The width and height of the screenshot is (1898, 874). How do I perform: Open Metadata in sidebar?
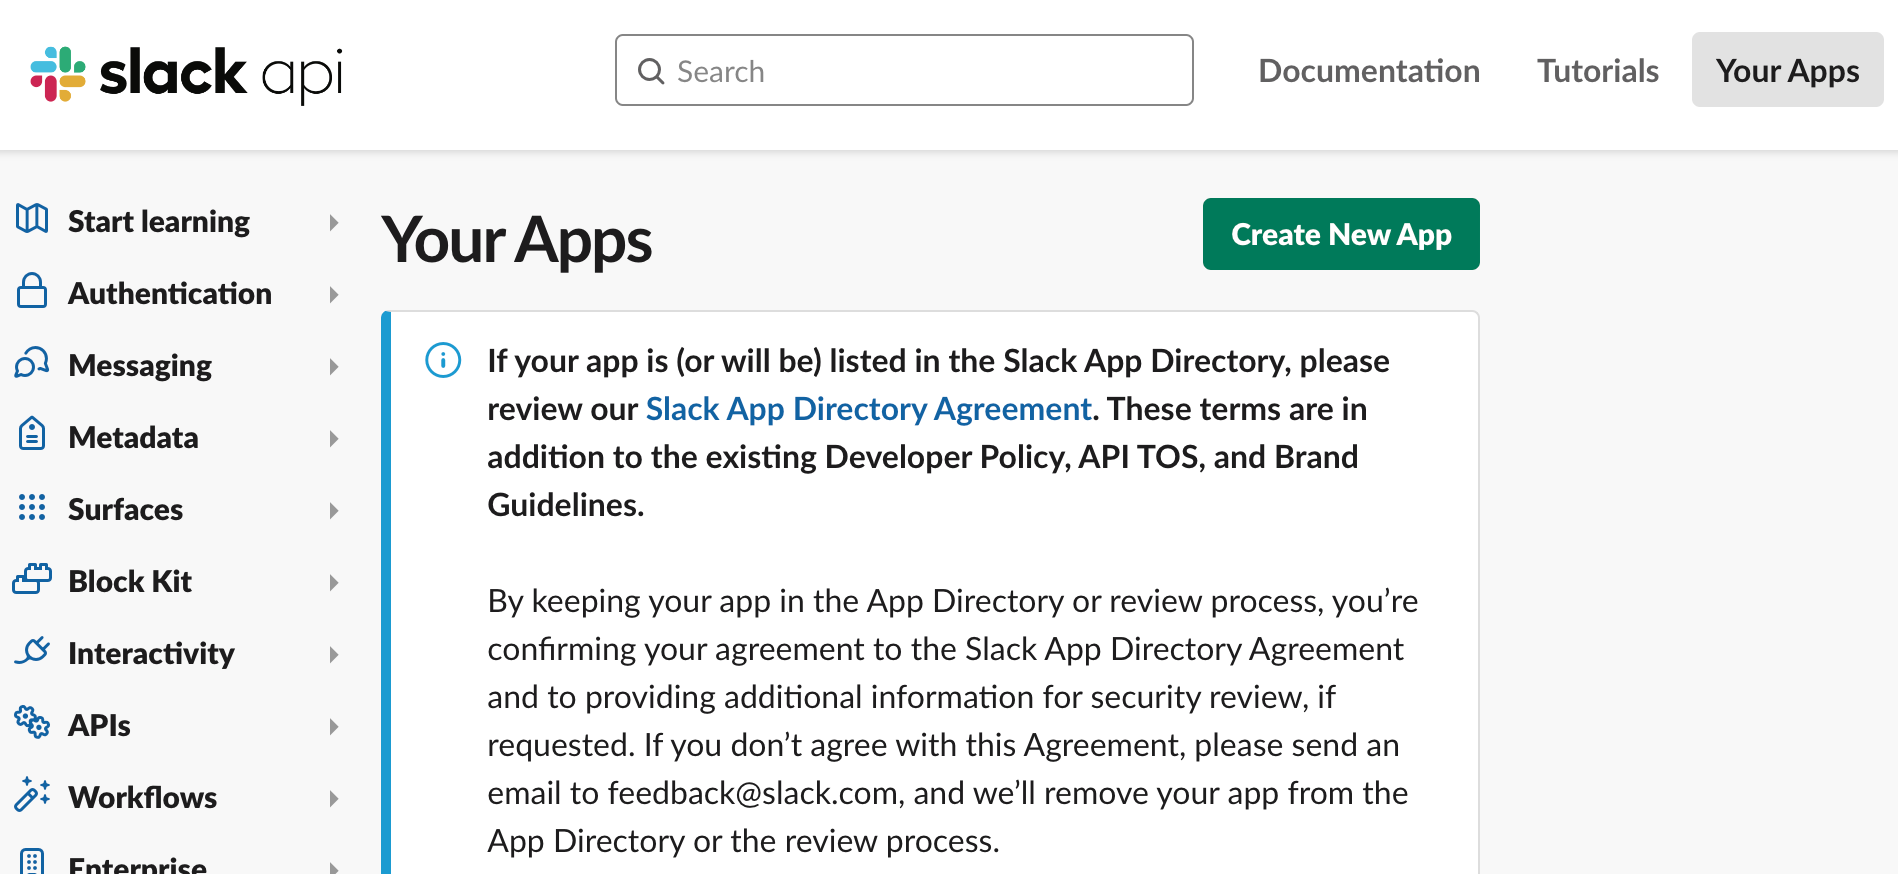click(133, 437)
